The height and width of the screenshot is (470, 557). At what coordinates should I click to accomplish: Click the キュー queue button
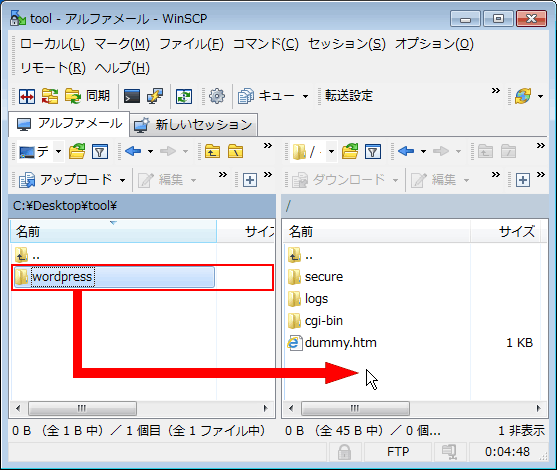[x=266, y=96]
